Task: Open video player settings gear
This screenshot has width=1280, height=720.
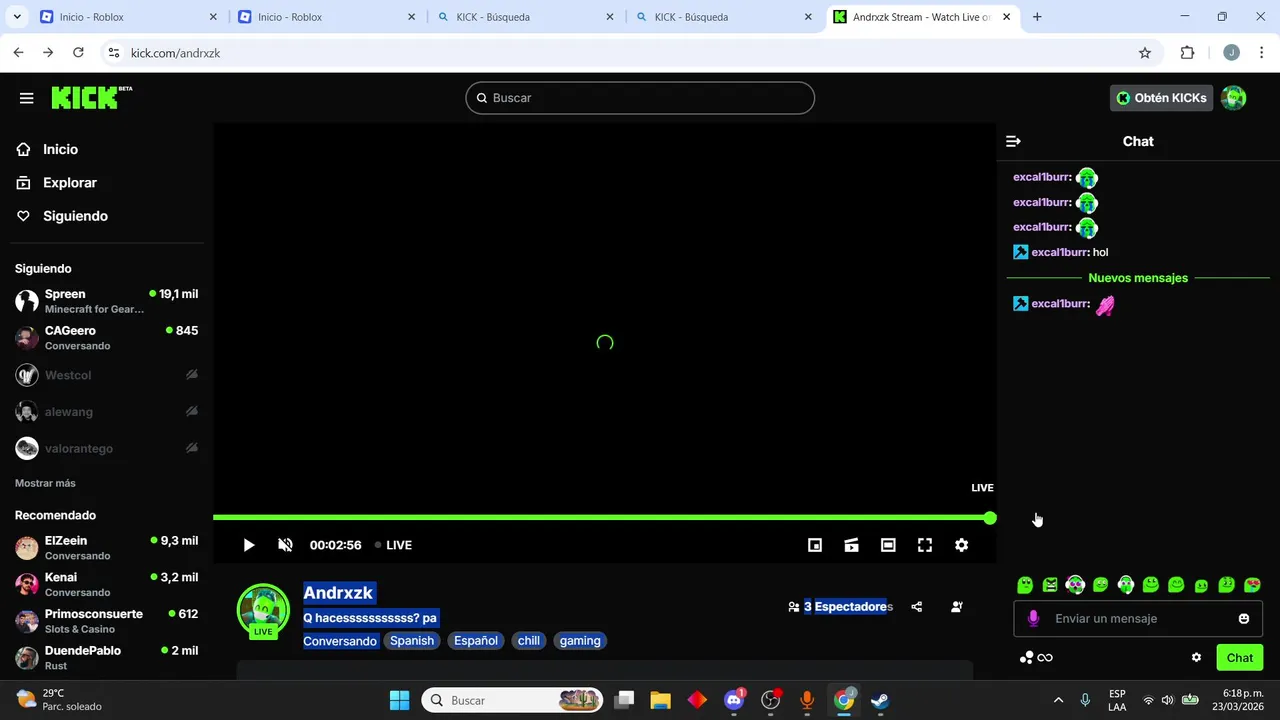Action: point(961,545)
